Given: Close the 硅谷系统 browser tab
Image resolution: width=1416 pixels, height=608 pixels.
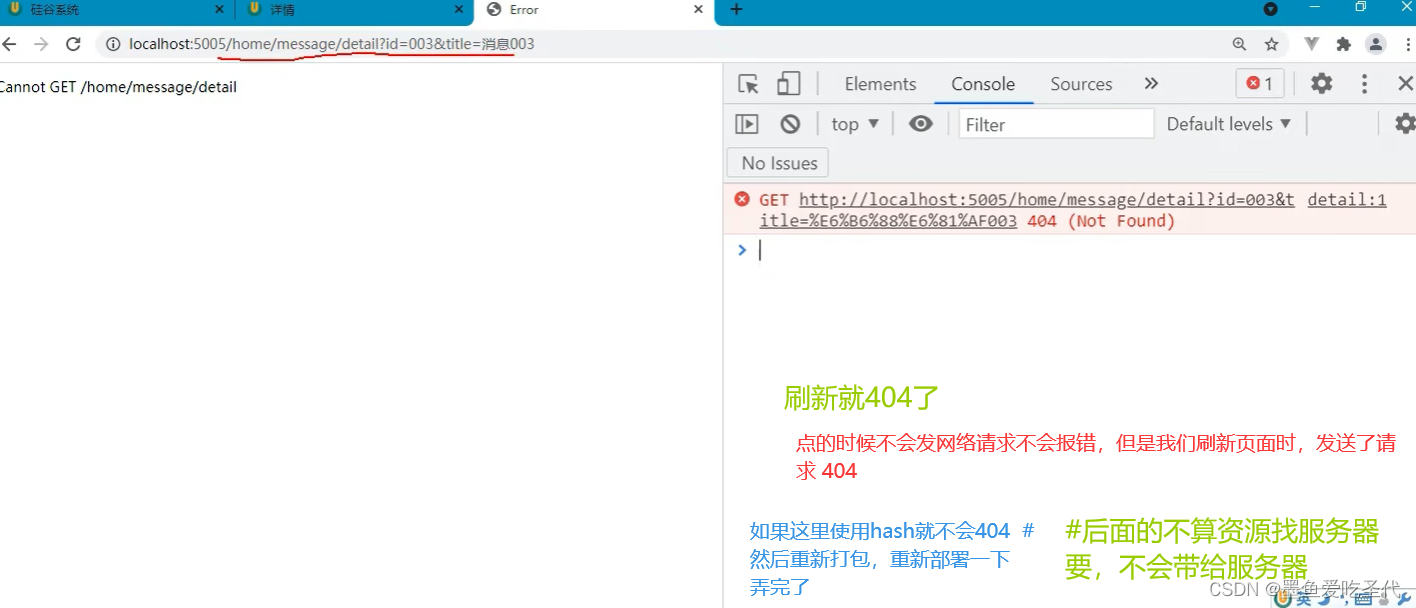Looking at the screenshot, I should [220, 9].
